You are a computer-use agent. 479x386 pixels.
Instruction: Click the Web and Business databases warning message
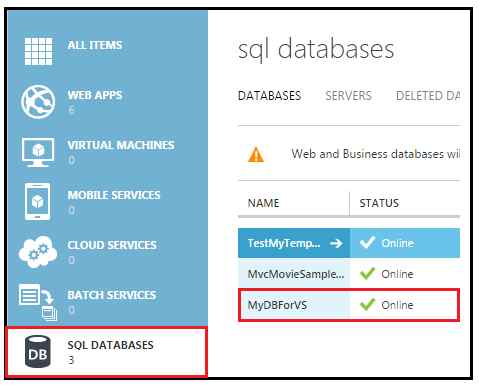click(x=376, y=154)
